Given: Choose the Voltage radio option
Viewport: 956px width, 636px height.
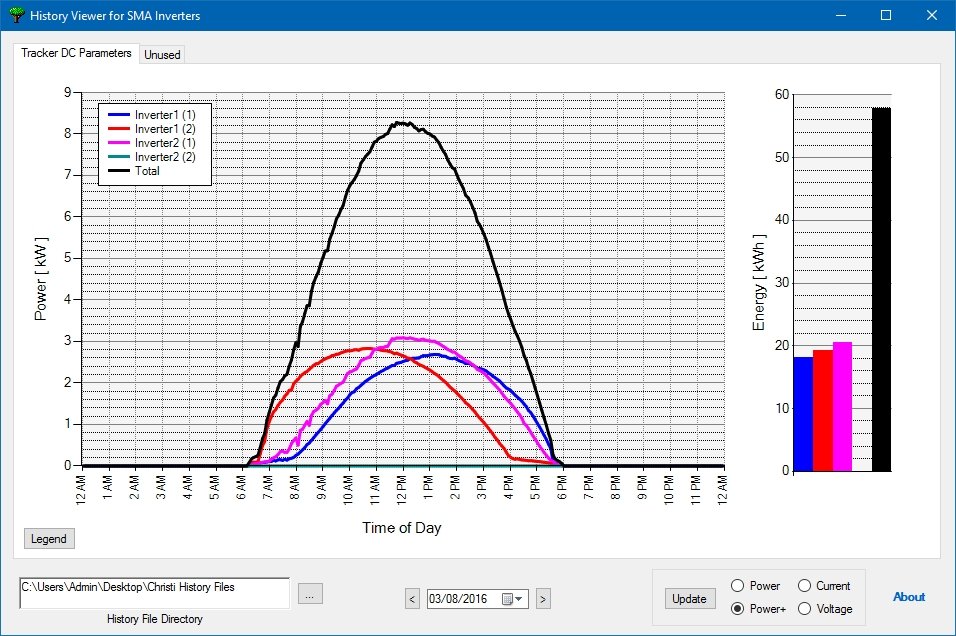Looking at the screenshot, I should (x=804, y=609).
